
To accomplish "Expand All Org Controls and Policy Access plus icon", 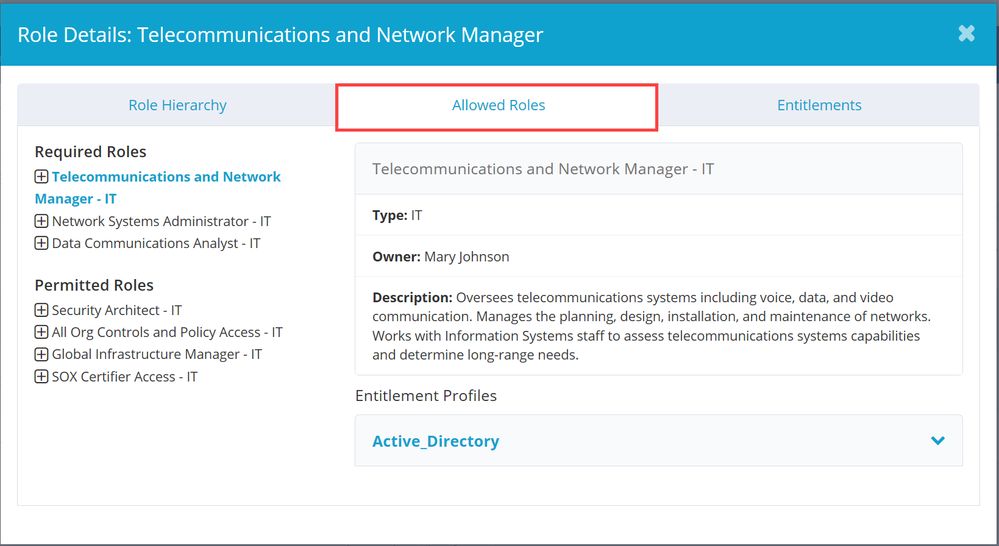I will tap(41, 332).
